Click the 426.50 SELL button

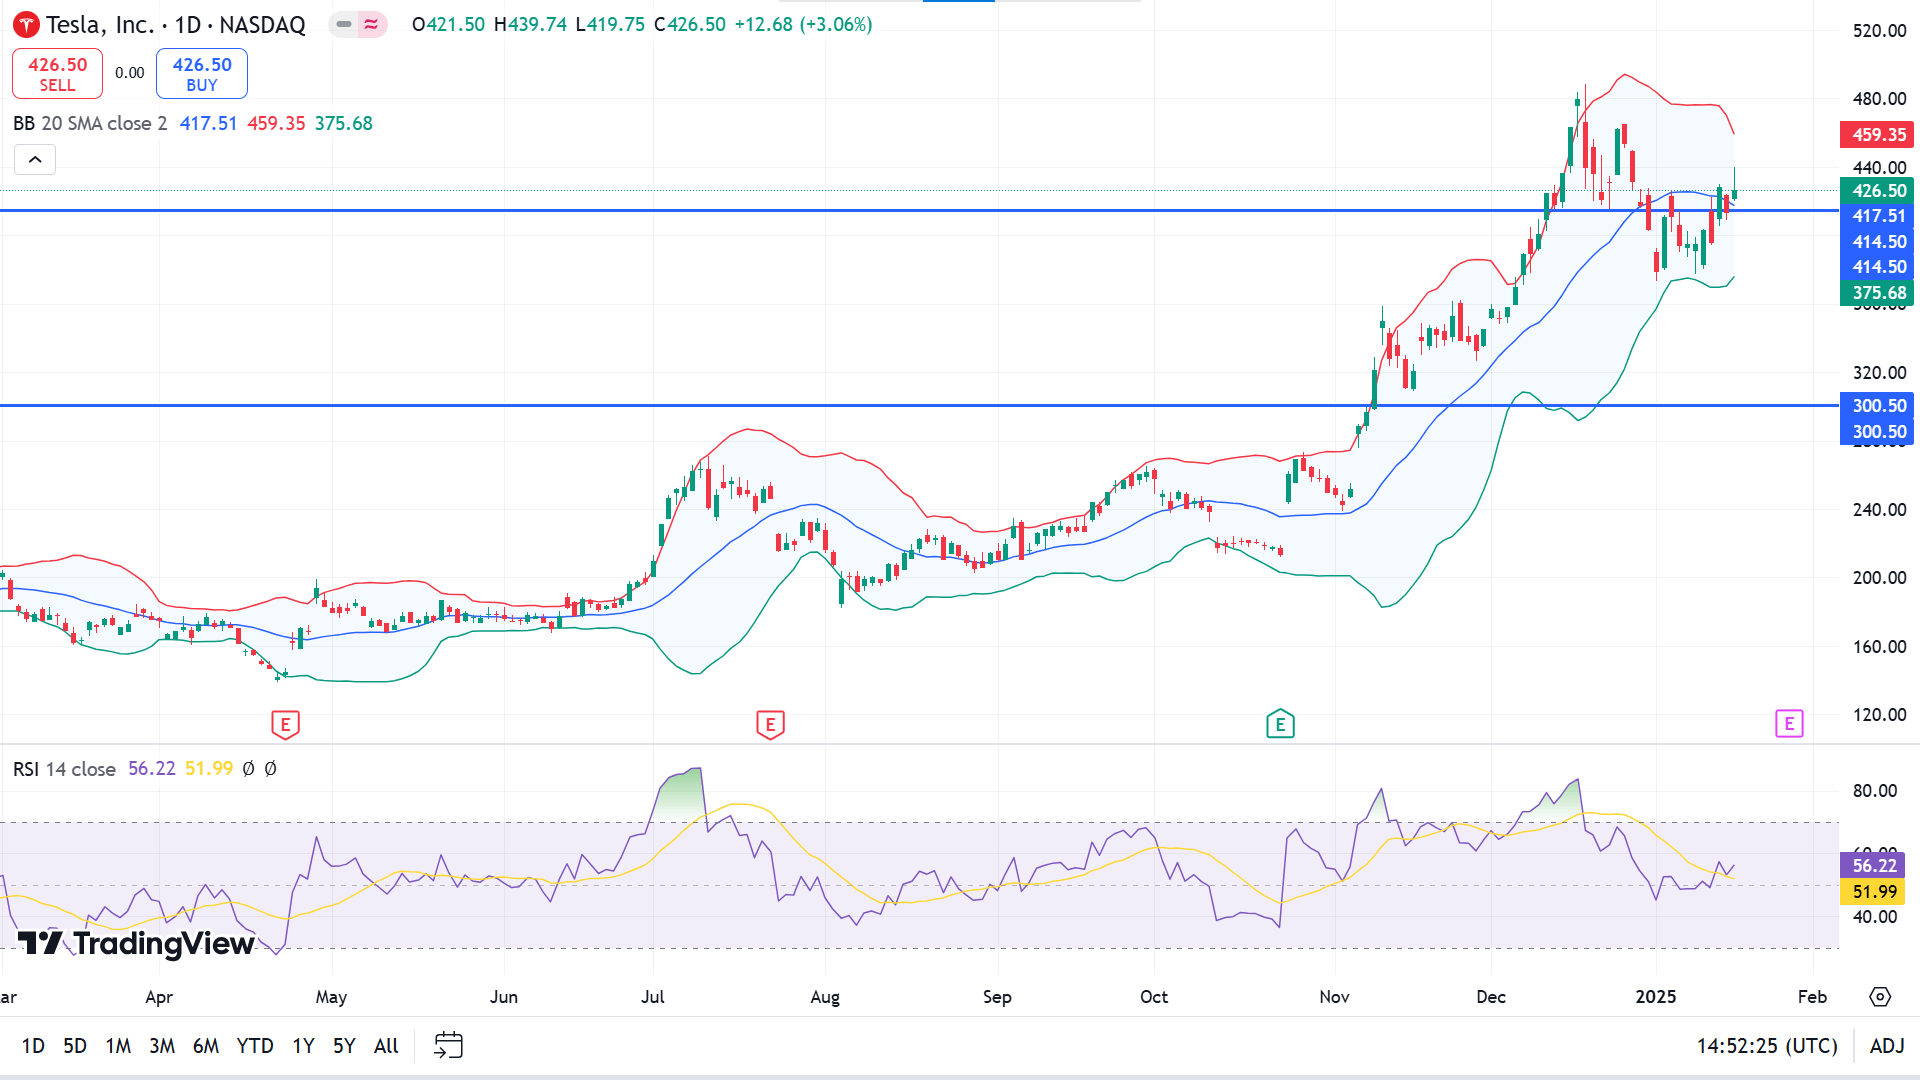pyautogui.click(x=57, y=73)
